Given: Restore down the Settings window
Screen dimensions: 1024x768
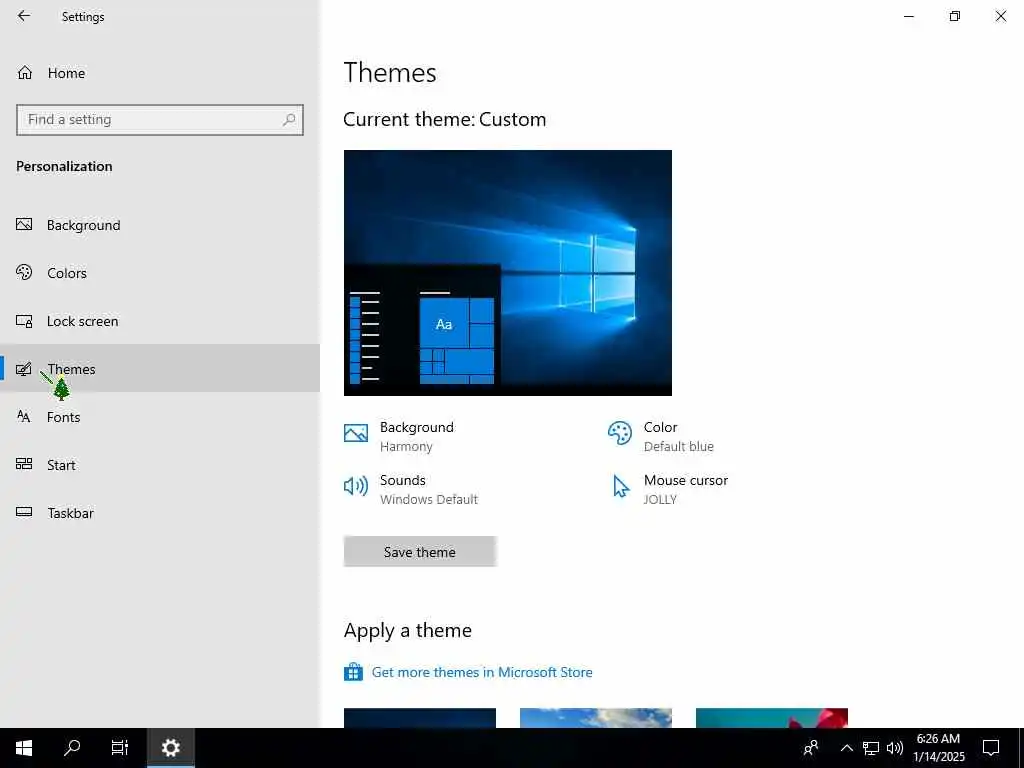Looking at the screenshot, I should (x=955, y=16).
